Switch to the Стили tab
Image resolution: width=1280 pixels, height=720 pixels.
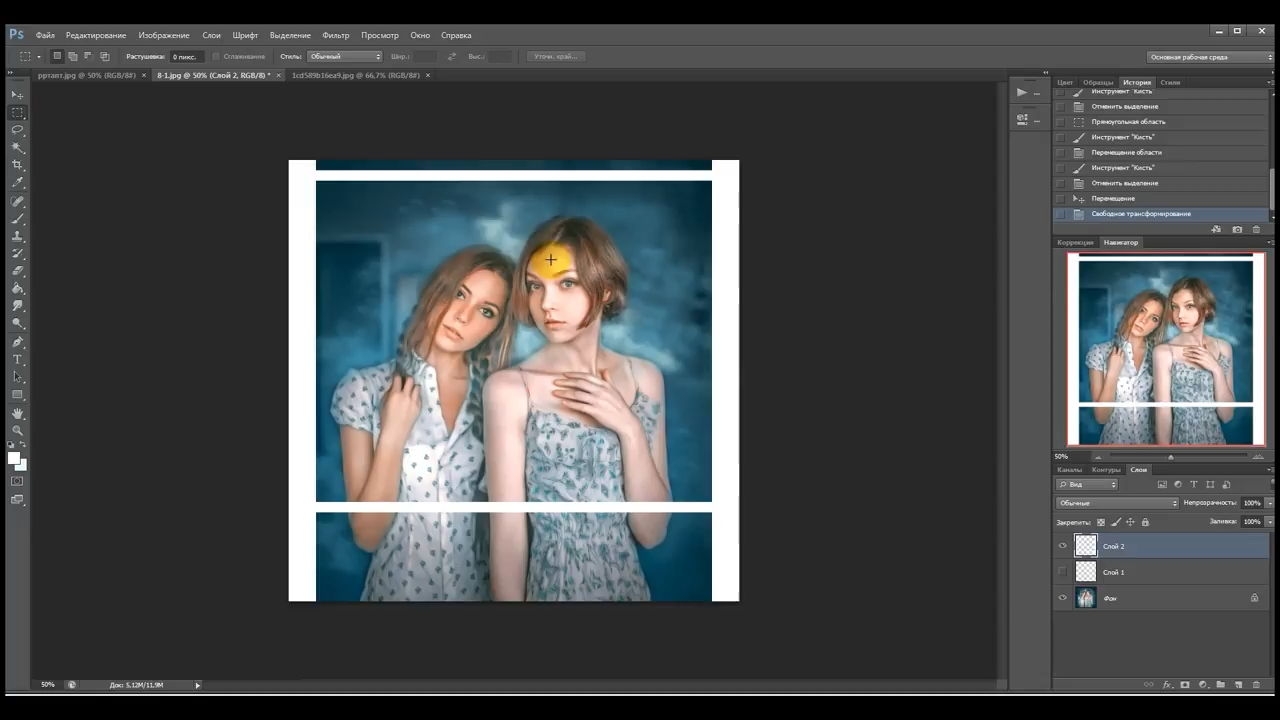click(x=1170, y=83)
